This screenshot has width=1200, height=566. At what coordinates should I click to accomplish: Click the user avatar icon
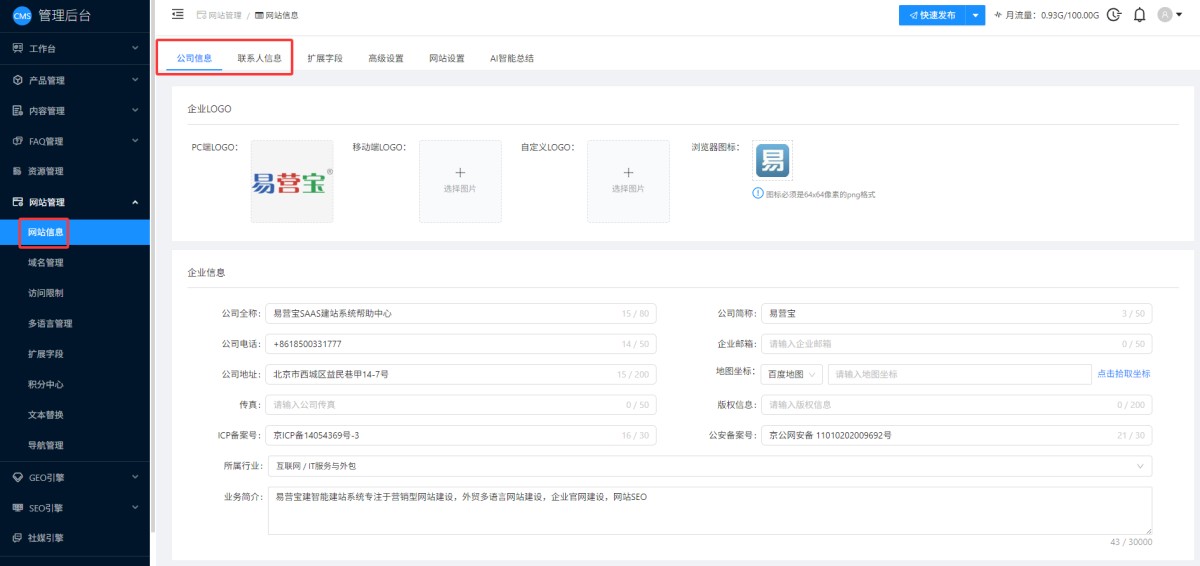coord(1164,15)
